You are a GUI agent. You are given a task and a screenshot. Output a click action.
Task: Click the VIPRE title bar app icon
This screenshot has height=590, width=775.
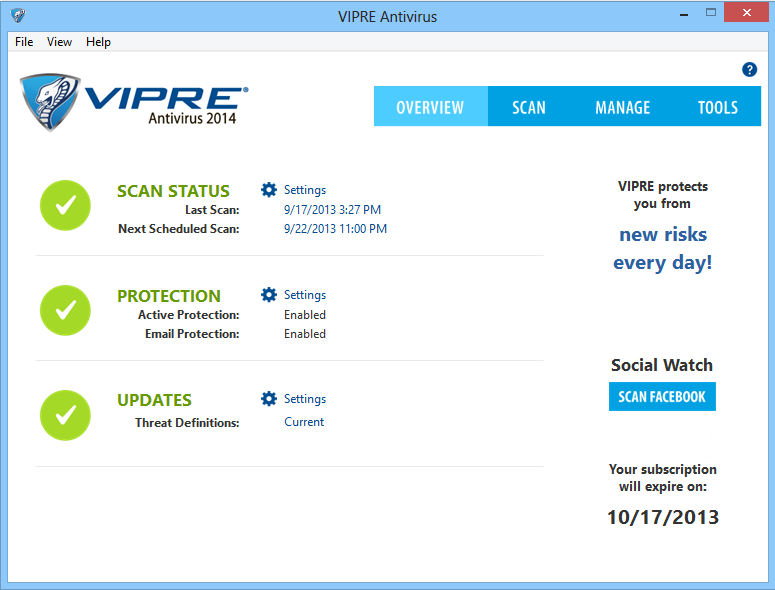point(18,16)
